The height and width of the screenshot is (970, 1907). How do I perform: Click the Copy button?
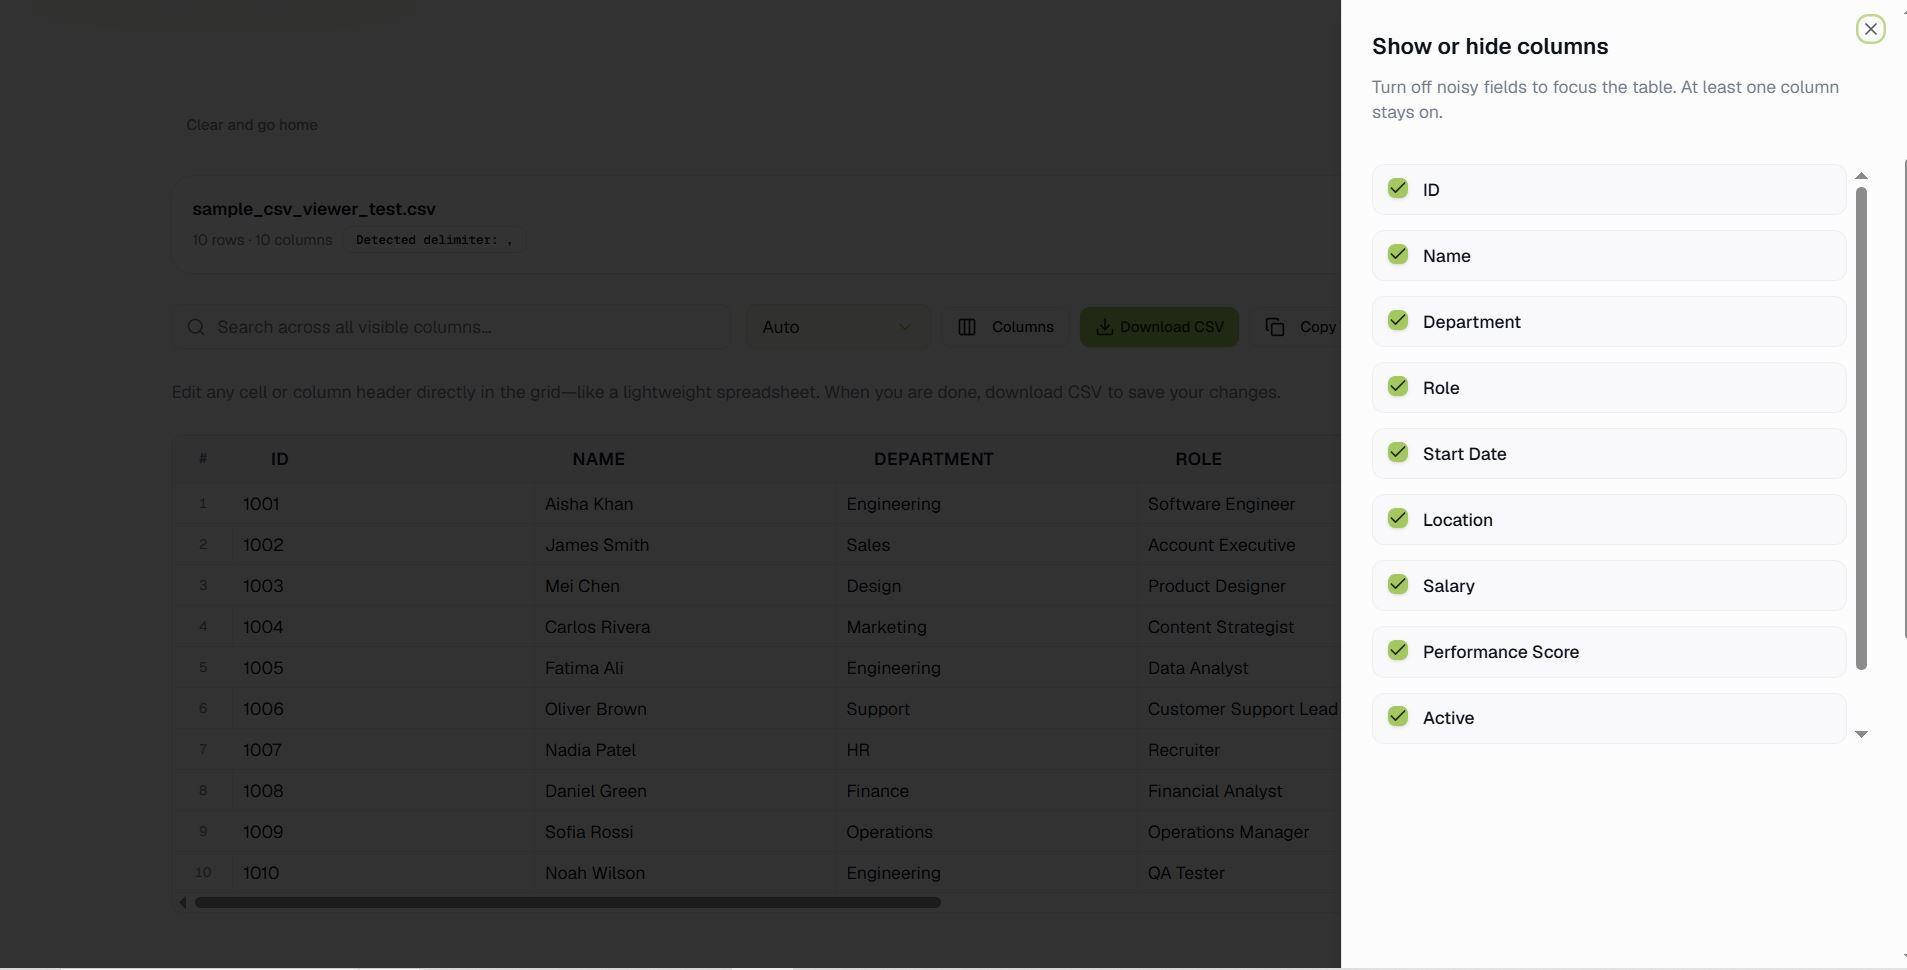point(1297,327)
